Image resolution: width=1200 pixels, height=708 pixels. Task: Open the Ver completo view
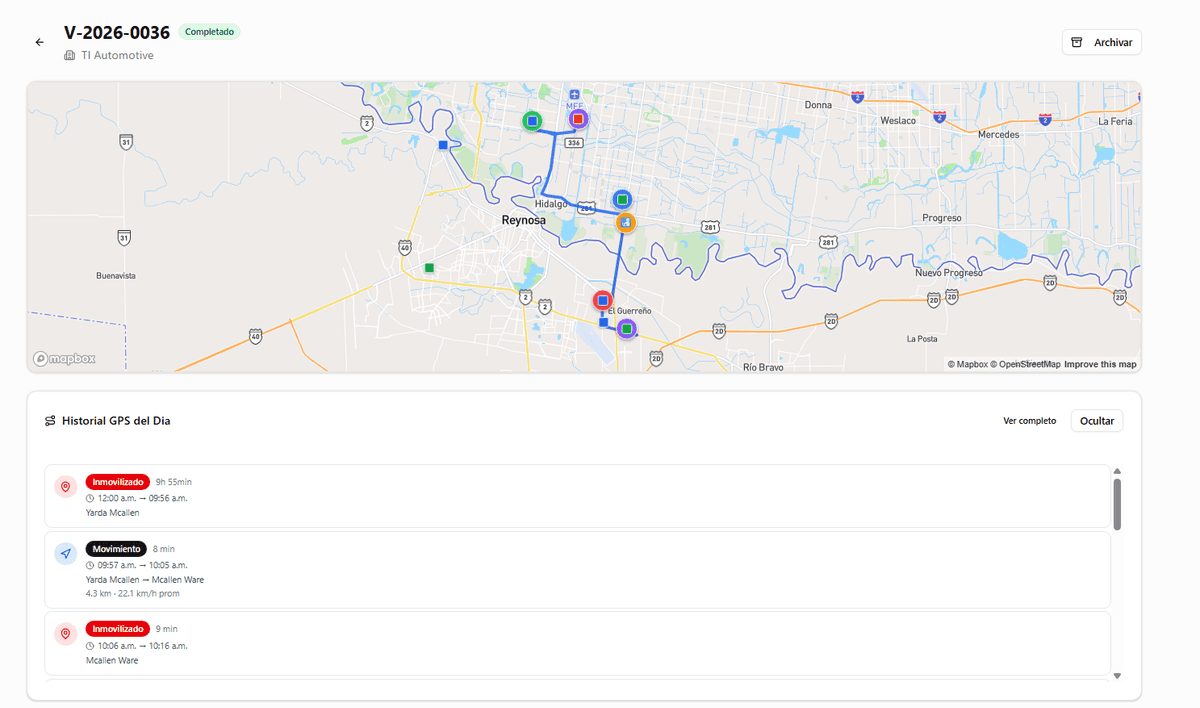coord(1029,420)
